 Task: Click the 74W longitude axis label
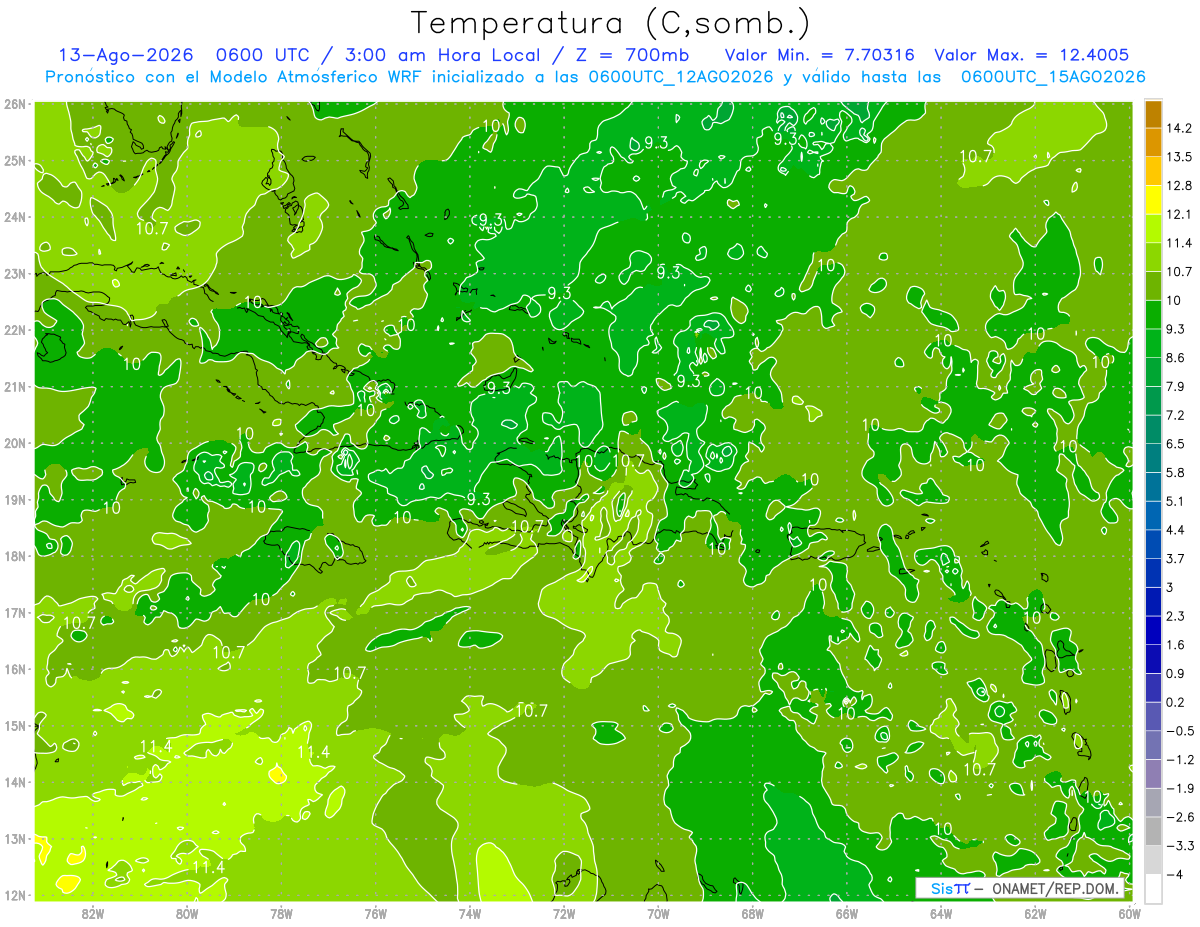point(470,913)
